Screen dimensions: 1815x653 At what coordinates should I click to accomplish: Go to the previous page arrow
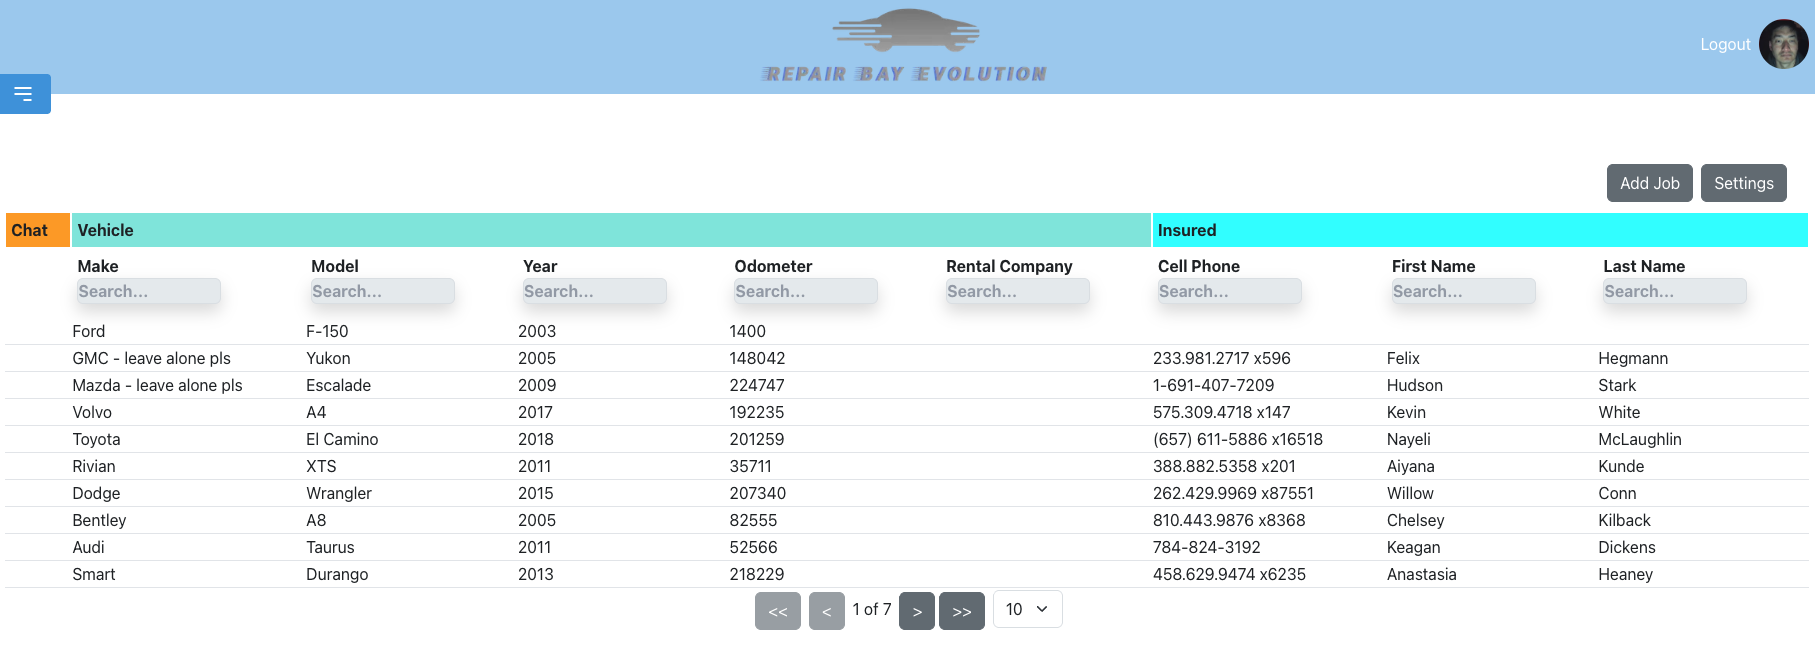pyautogui.click(x=826, y=611)
